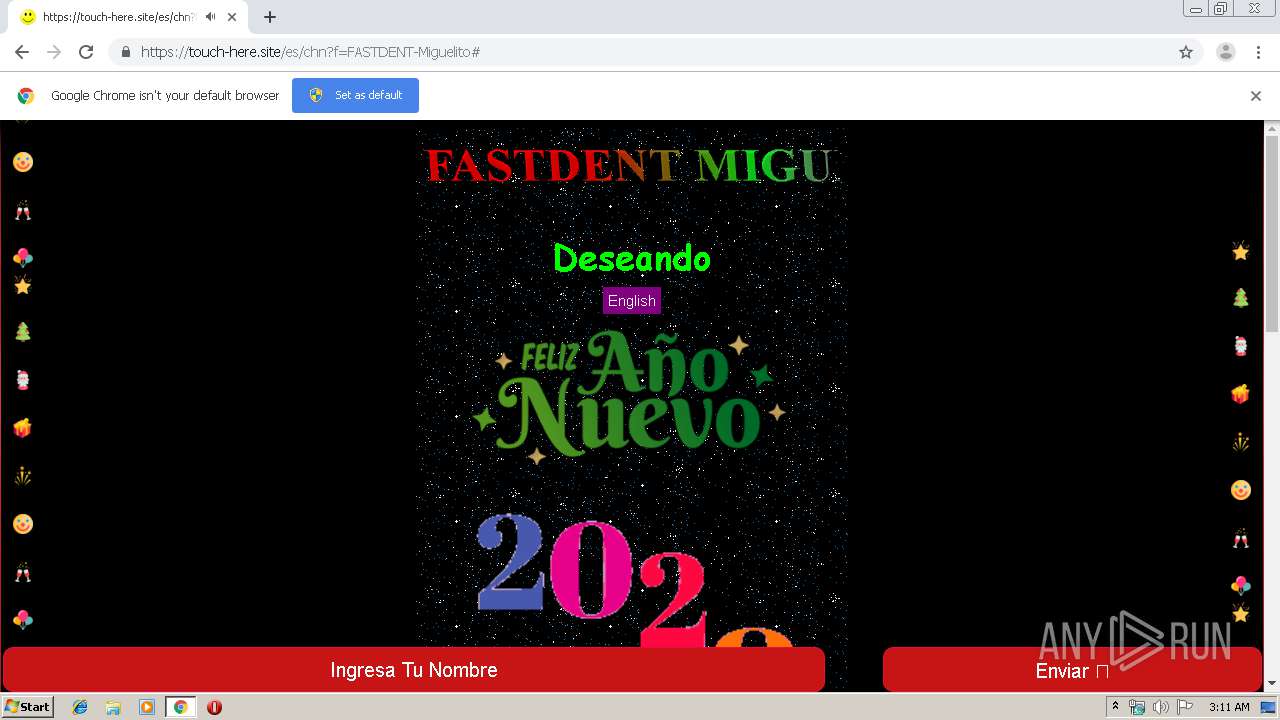1280x720 pixels.
Task: Open a new tab
Action: coord(270,17)
